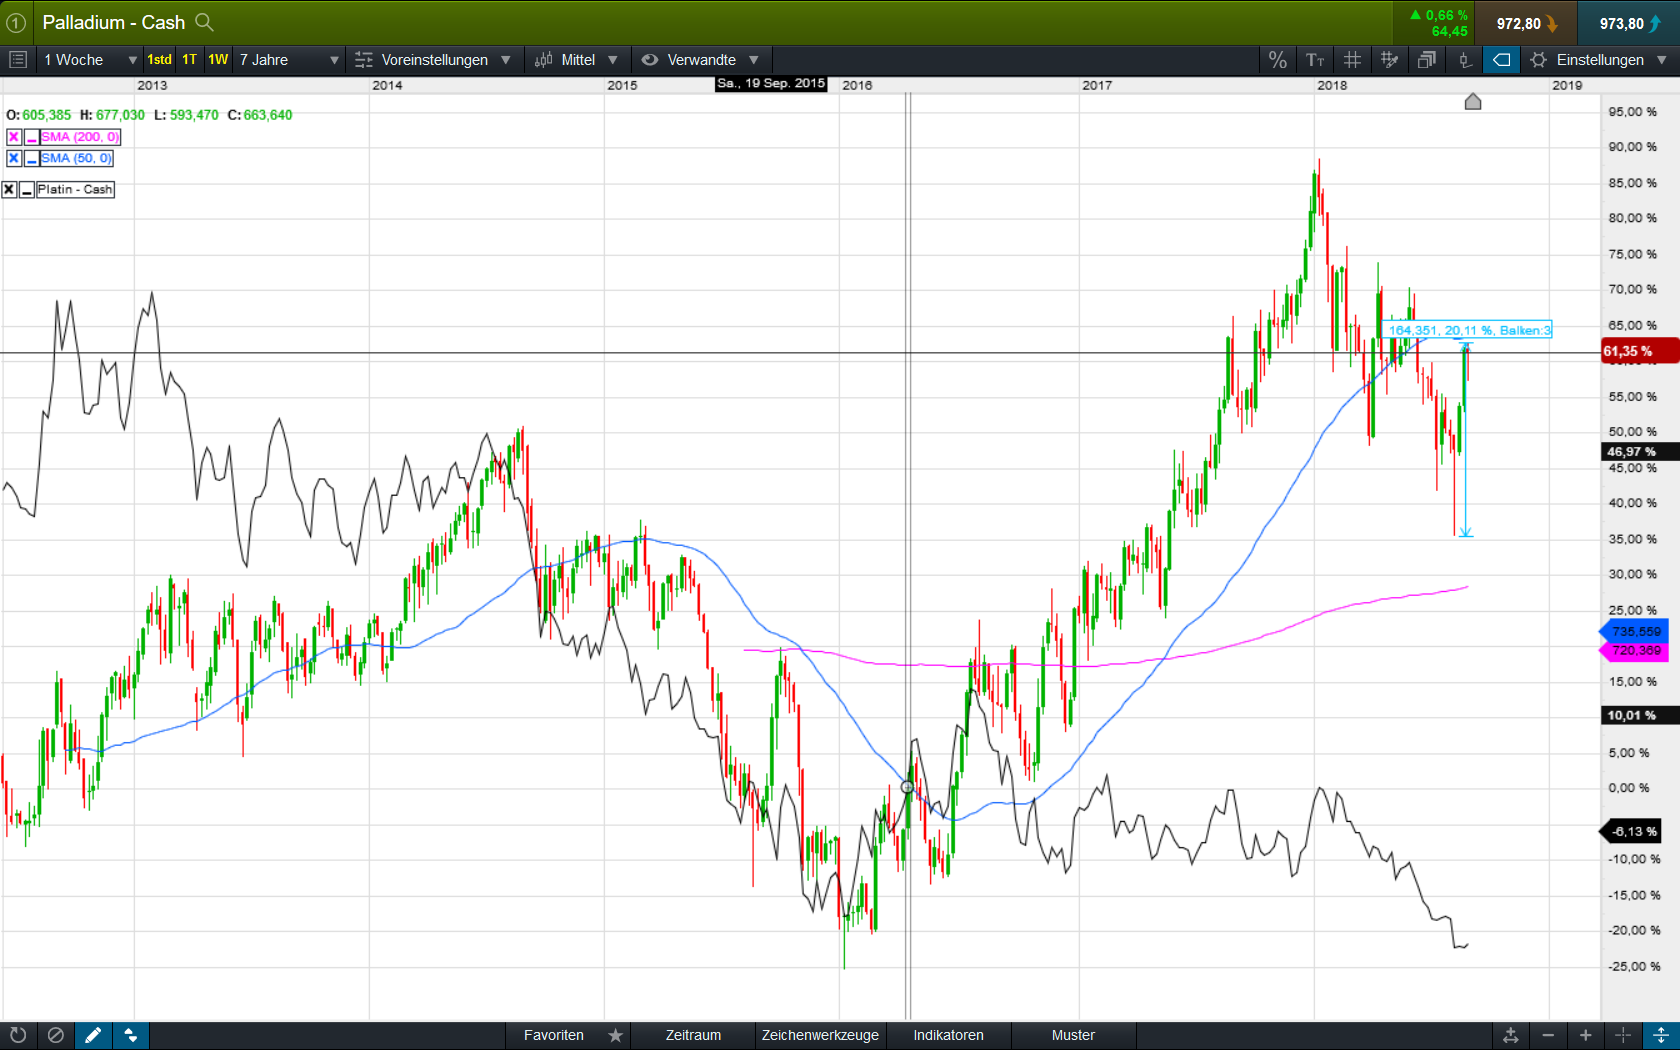The image size is (1680, 1050).
Task: Click the blue measurement label 164,351, 20,11 %
Action: point(1469,330)
